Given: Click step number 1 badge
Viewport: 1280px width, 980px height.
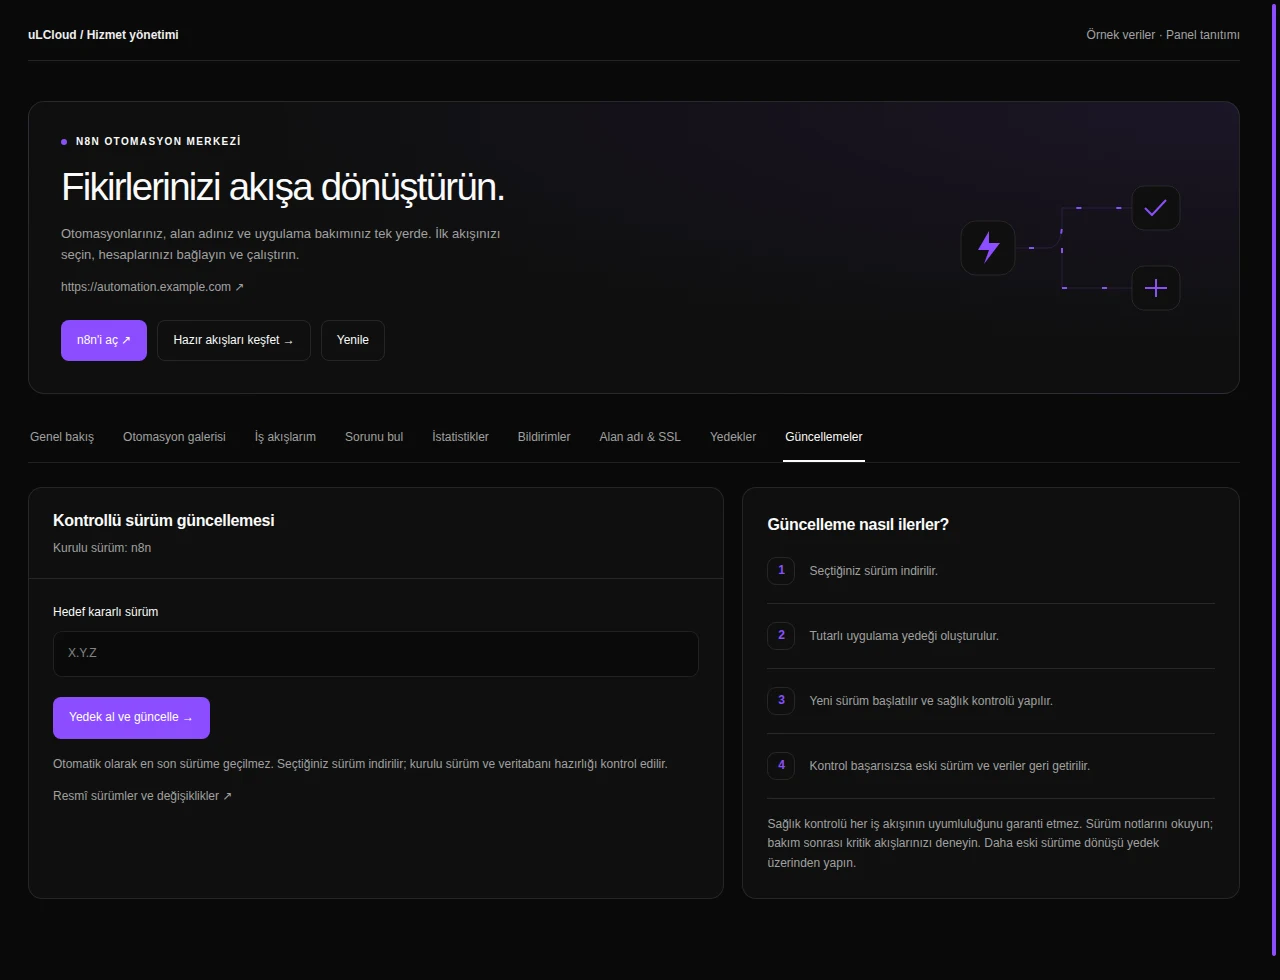Looking at the screenshot, I should (781, 571).
